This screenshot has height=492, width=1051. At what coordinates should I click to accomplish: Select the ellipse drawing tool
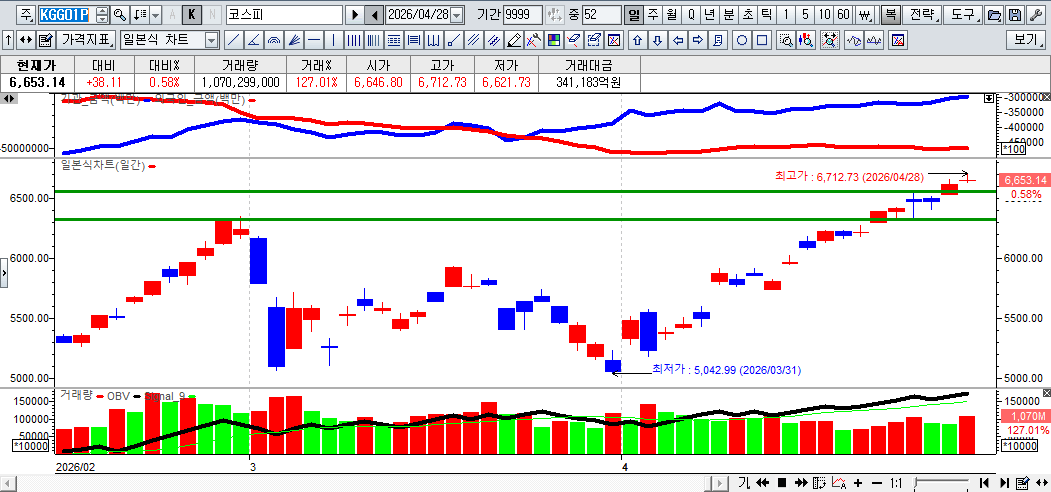click(742, 40)
